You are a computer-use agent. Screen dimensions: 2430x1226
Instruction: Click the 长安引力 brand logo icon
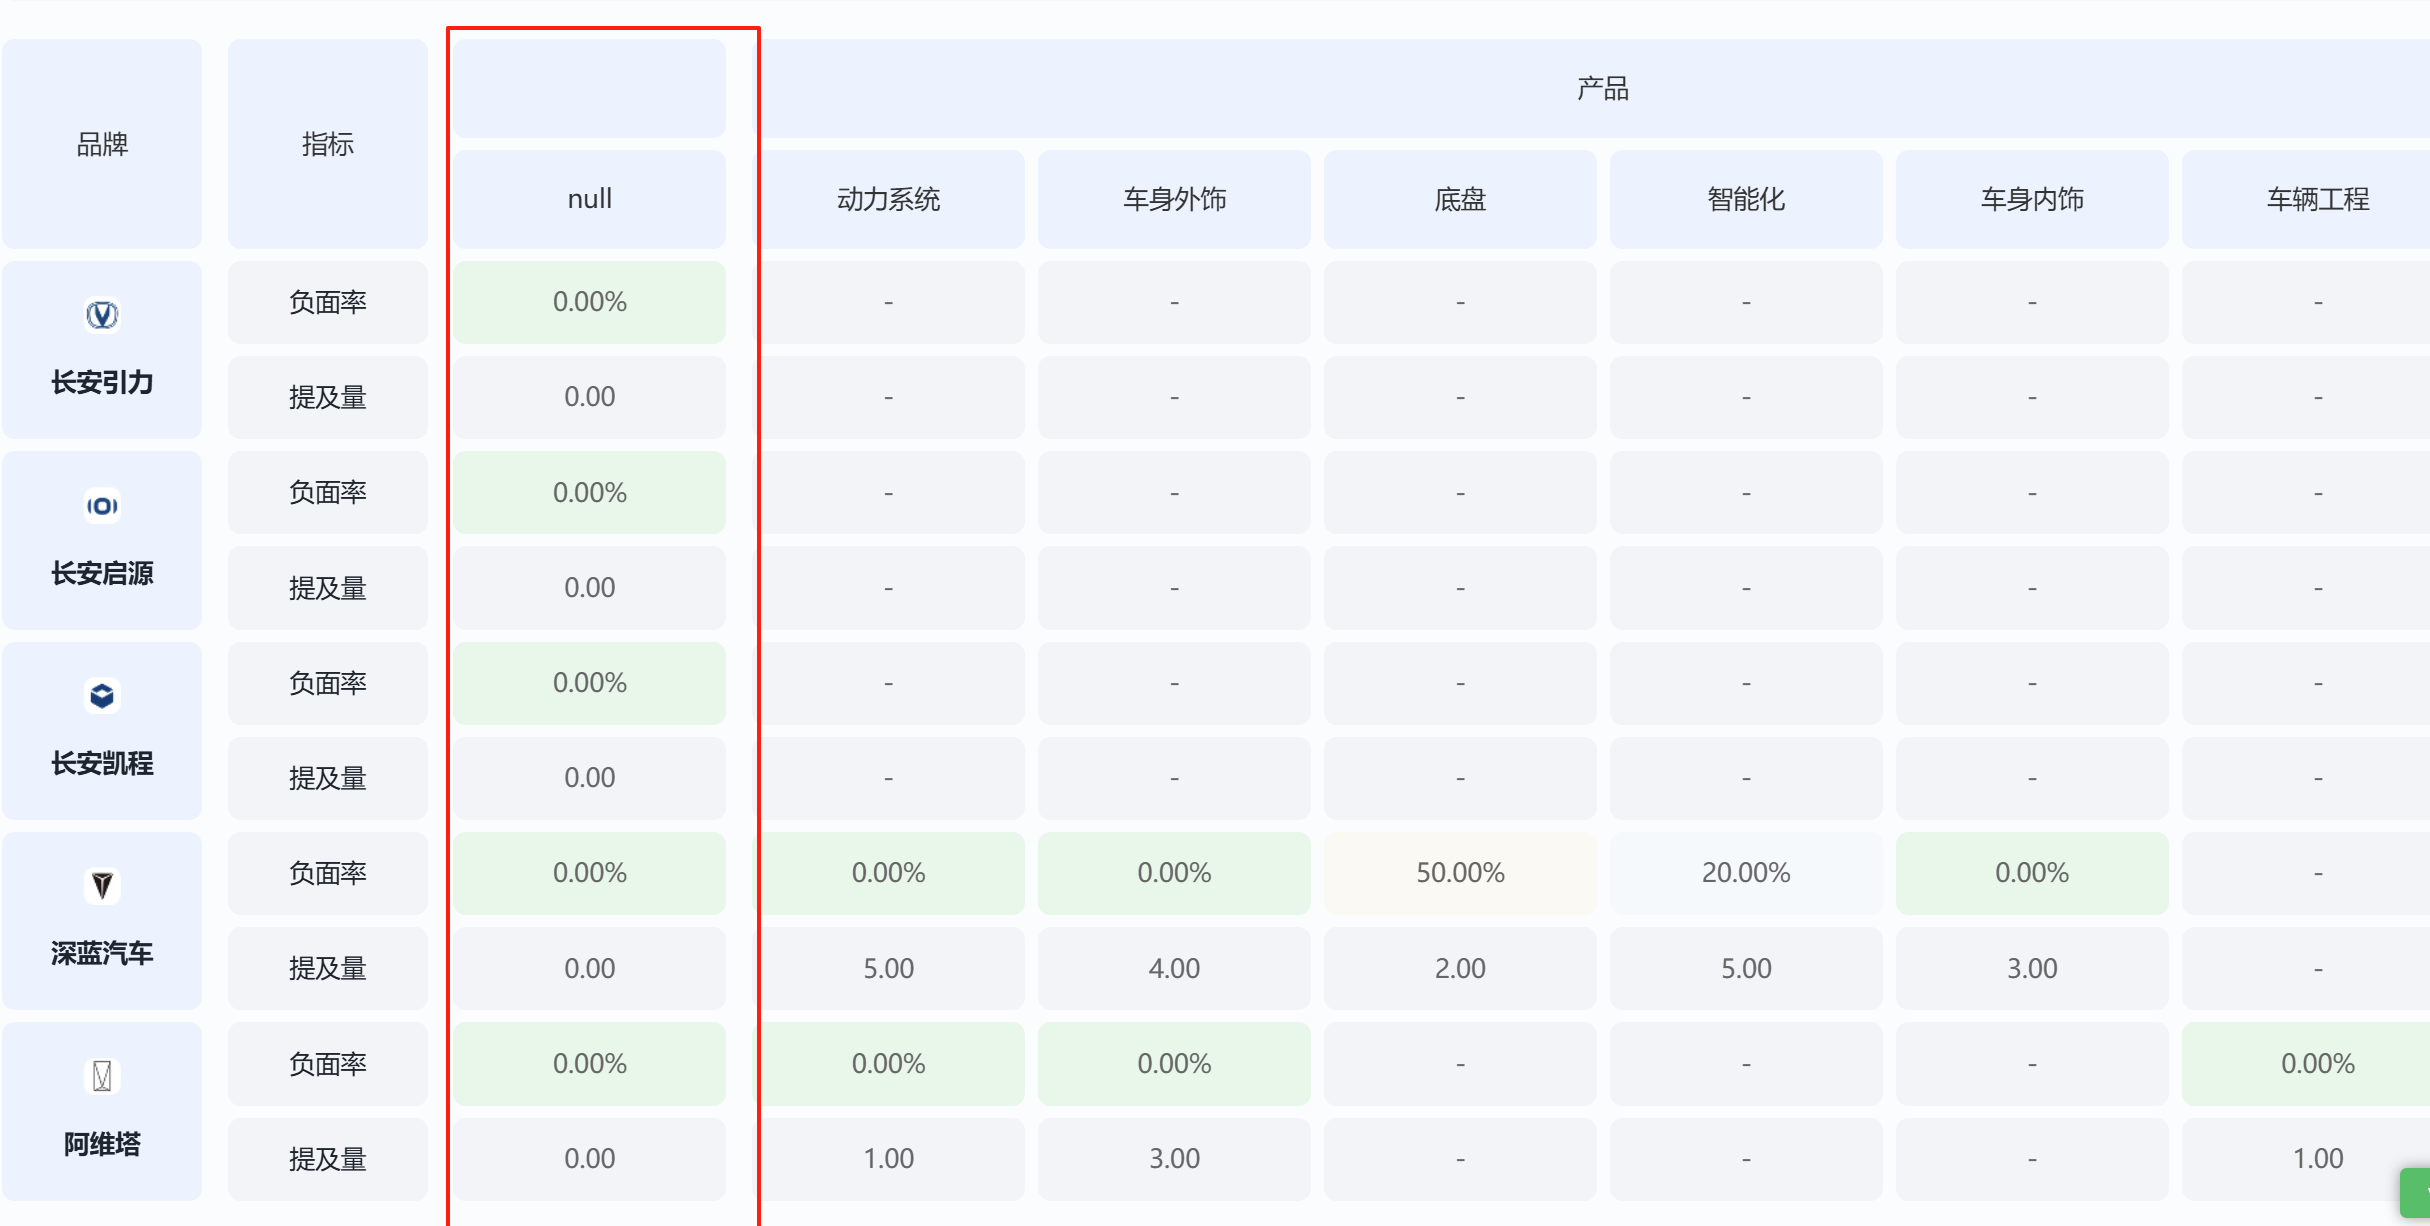click(102, 315)
